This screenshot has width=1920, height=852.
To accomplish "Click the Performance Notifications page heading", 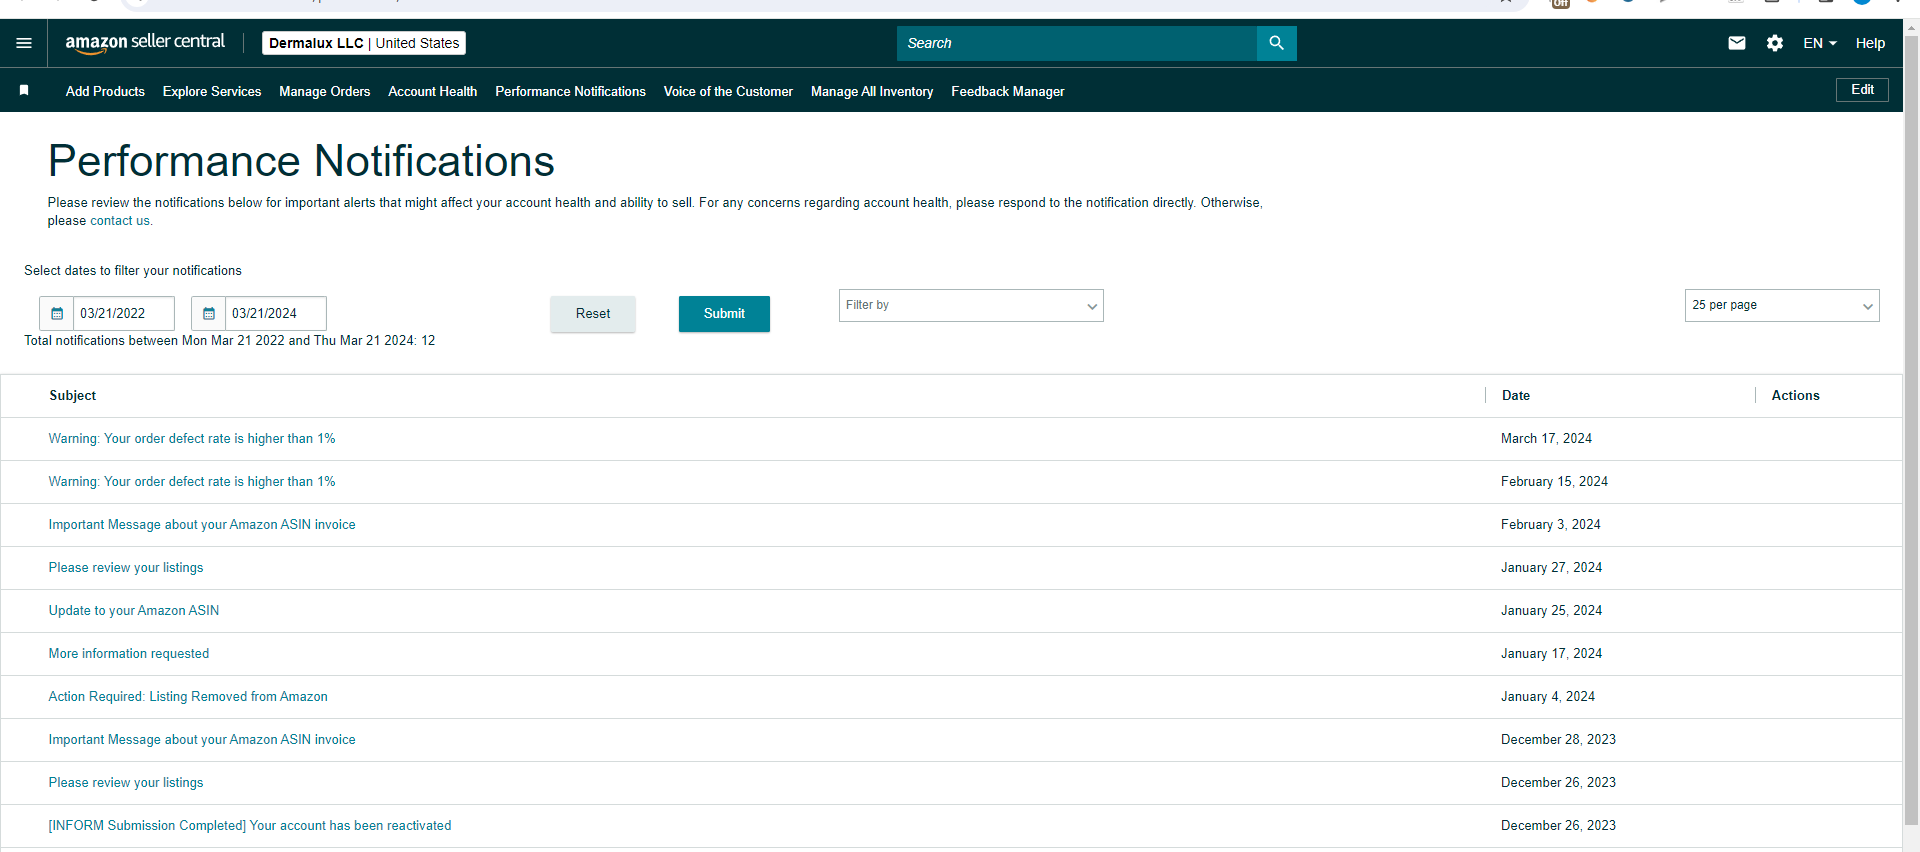I will (301, 161).
